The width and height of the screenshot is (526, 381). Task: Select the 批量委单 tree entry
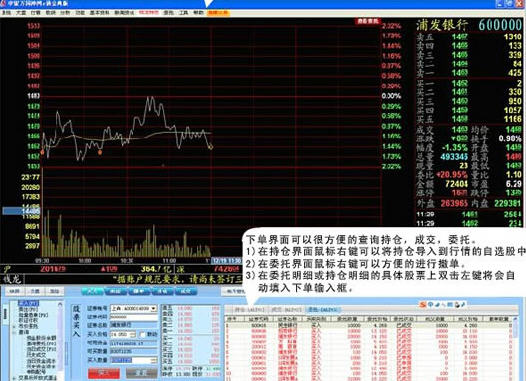34,315
